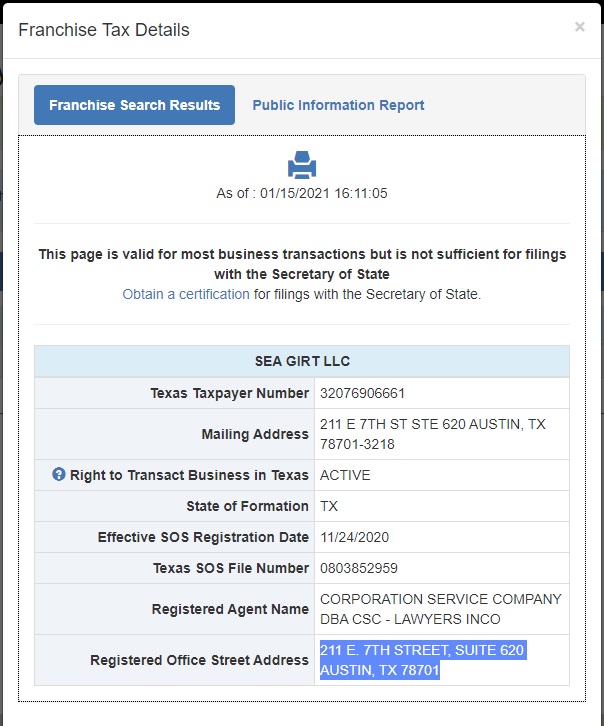Click the Texas Taxpayer Number label
The width and height of the screenshot is (604, 726).
point(229,393)
